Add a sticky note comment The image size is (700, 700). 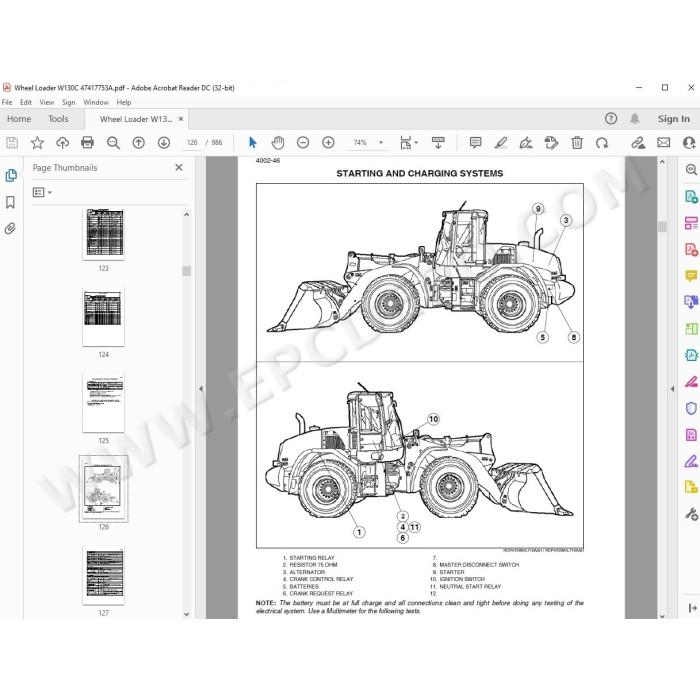coord(475,143)
